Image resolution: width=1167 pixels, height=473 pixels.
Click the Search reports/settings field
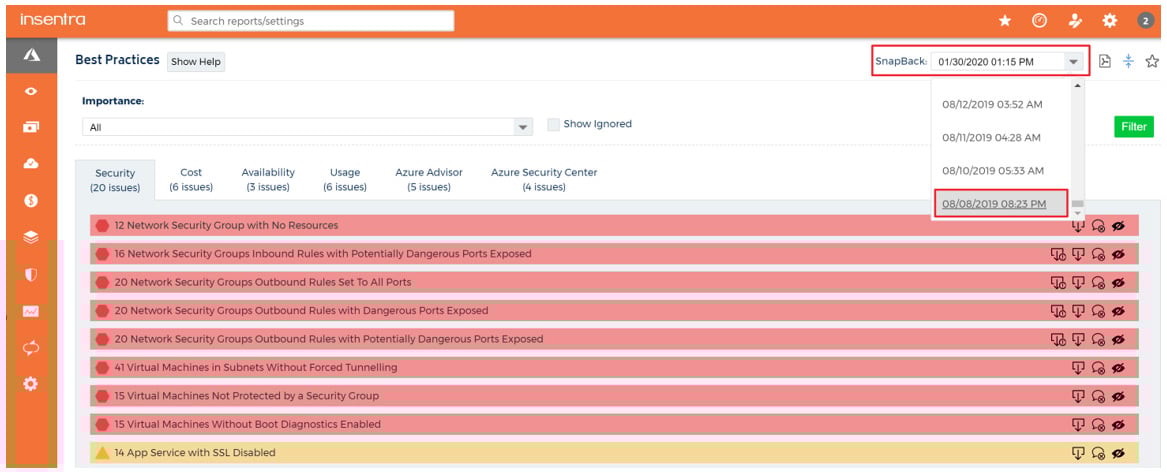[311, 20]
